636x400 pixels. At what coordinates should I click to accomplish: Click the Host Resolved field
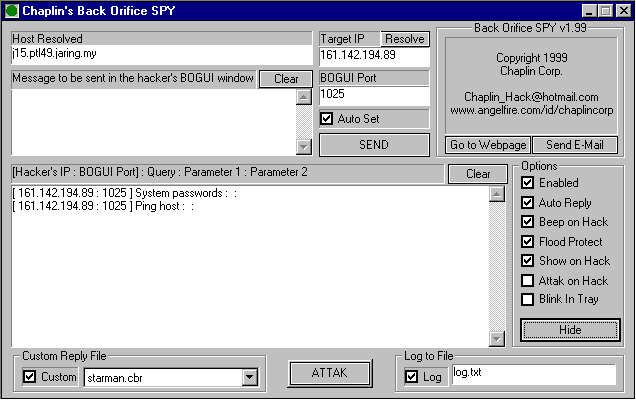pos(162,54)
